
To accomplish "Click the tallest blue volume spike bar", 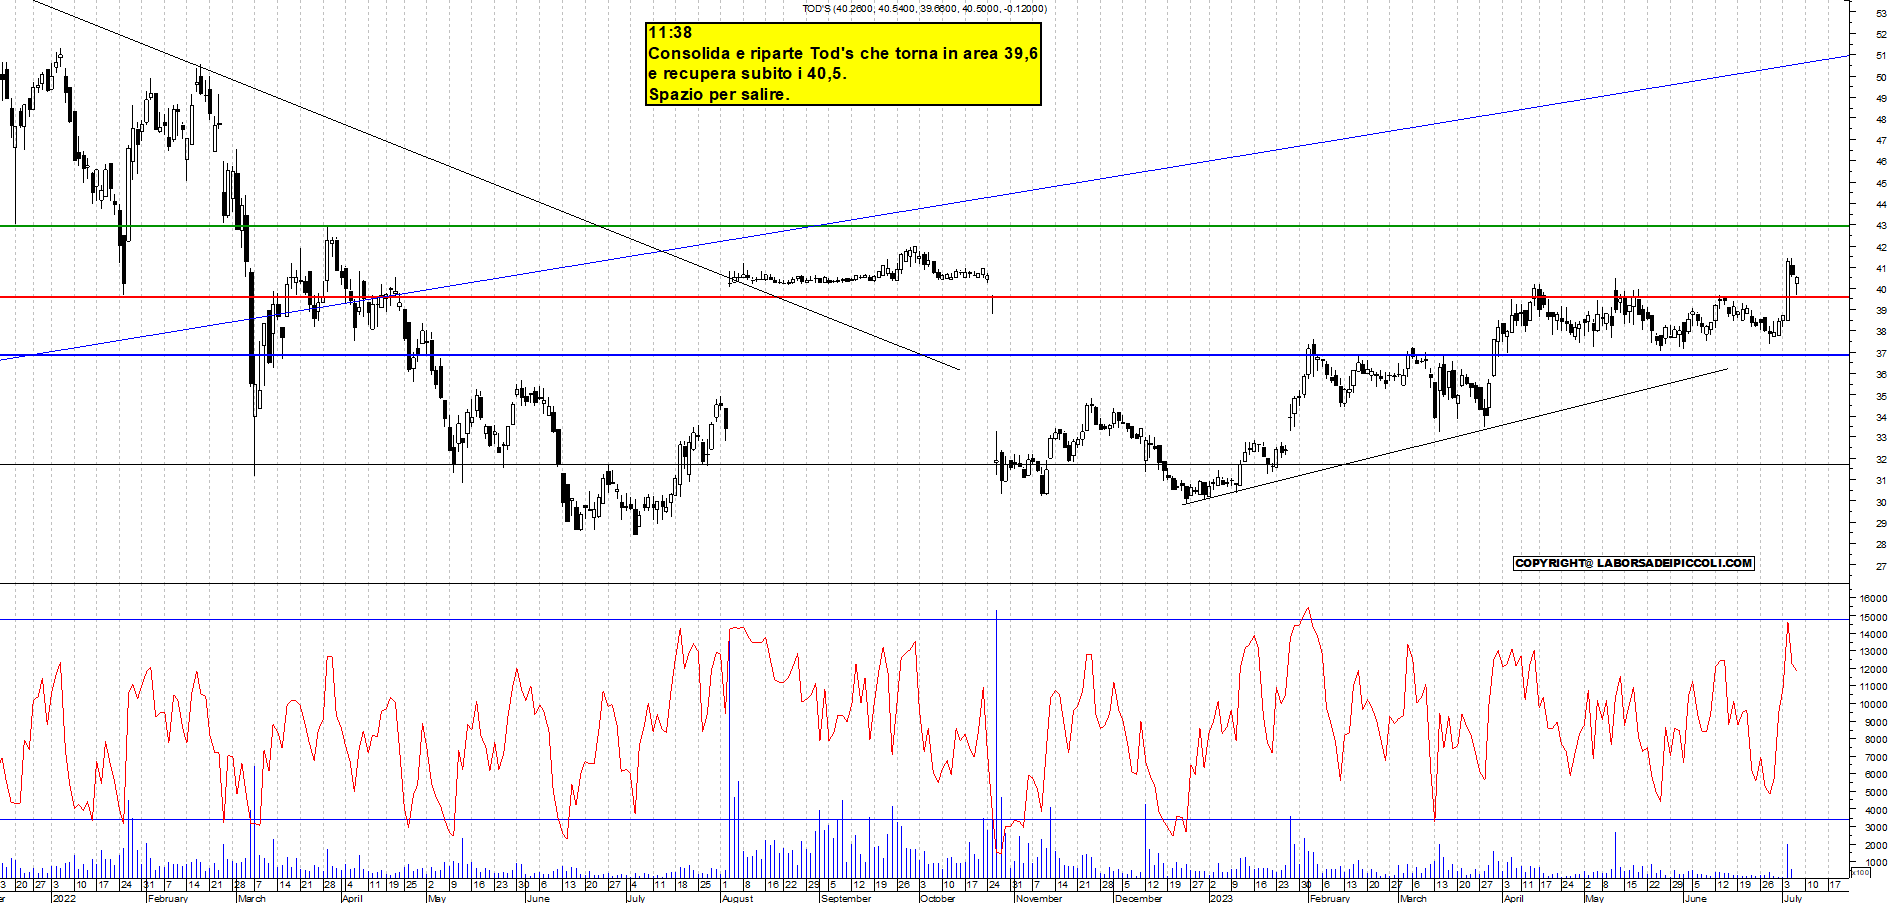I will 996,744.
